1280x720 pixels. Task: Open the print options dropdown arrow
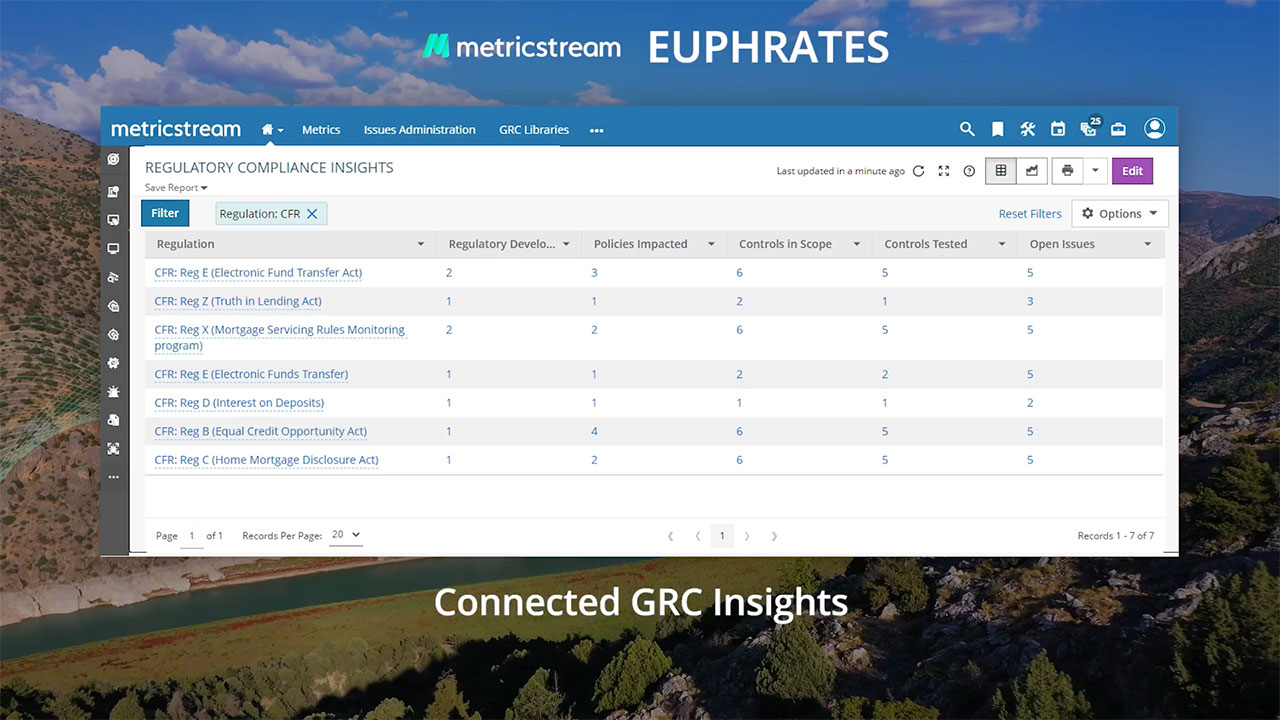tap(1095, 171)
